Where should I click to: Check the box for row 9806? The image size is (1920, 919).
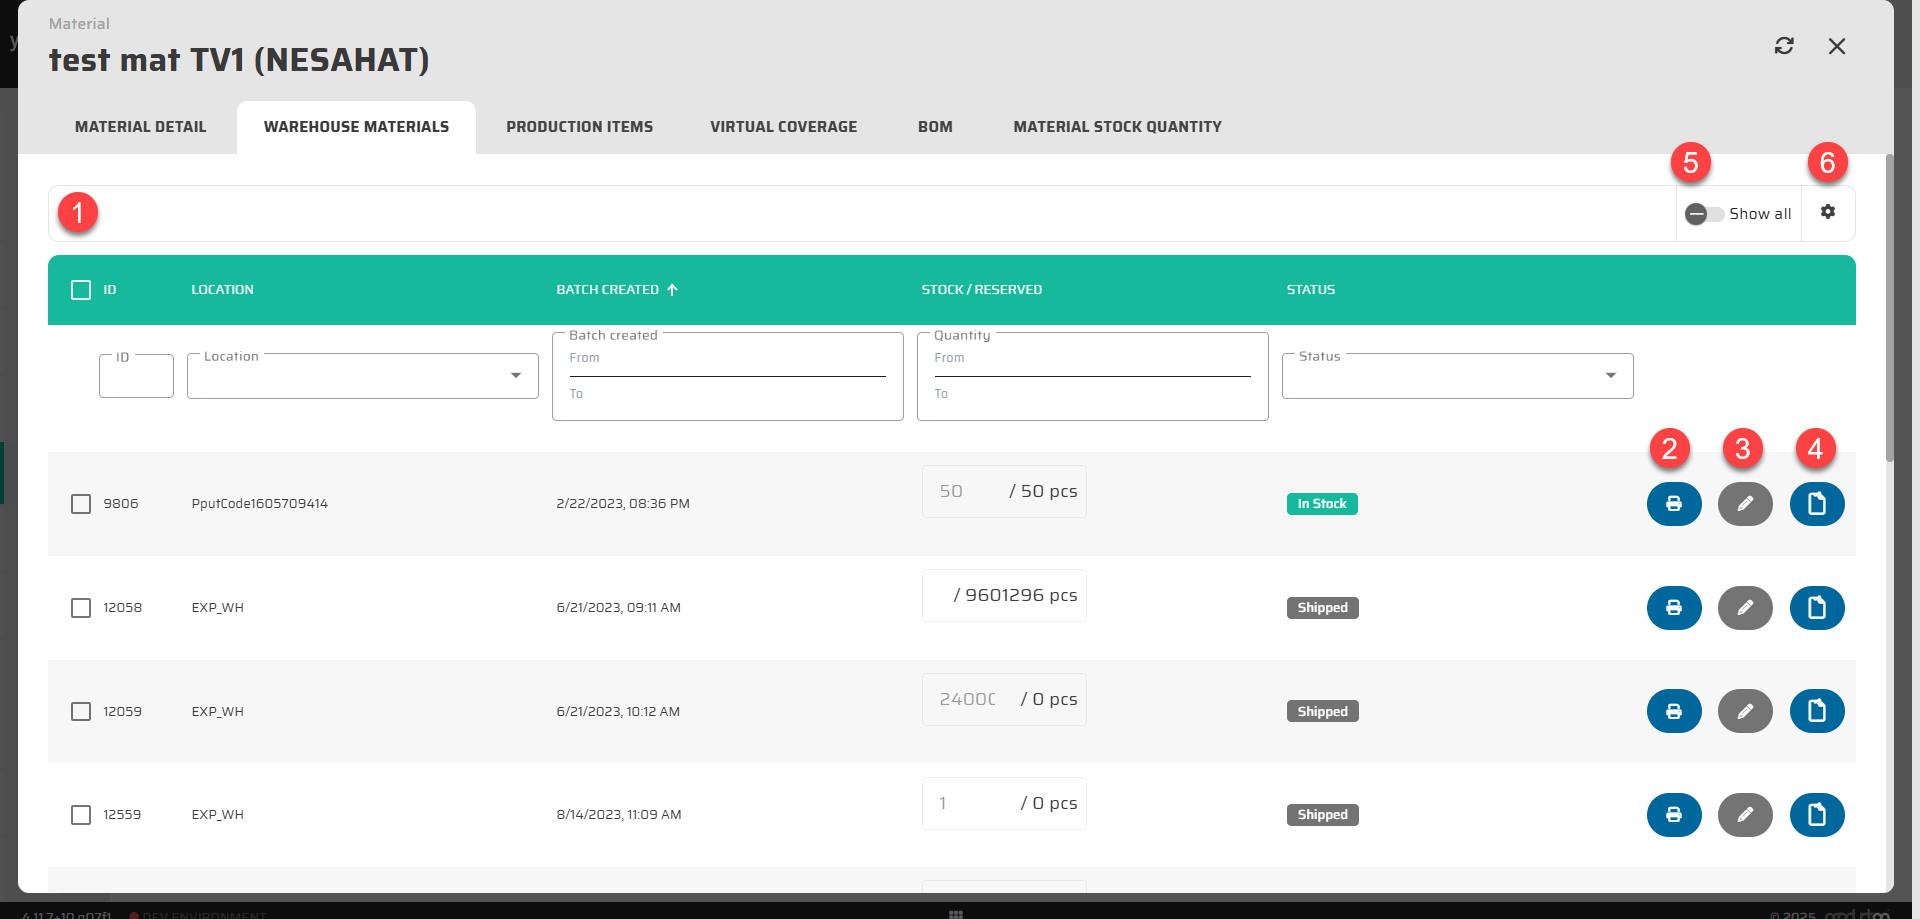tap(81, 504)
